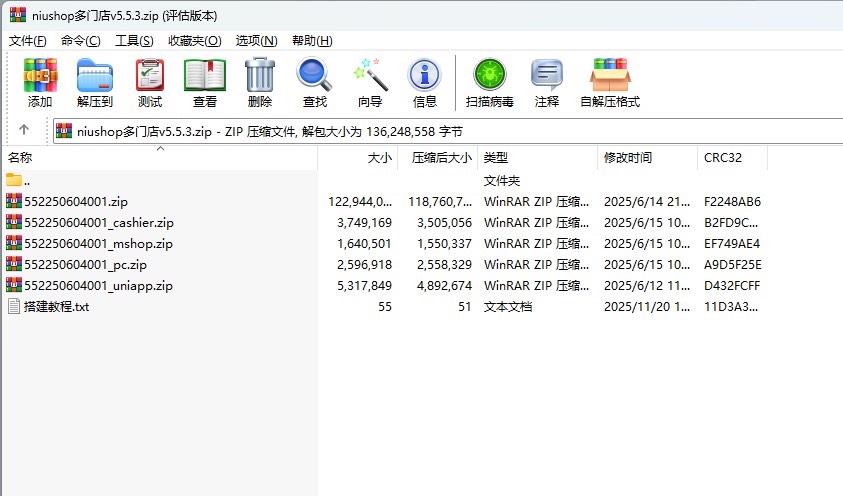Select the 552250604001_cashier.zip file

click(x=98, y=222)
